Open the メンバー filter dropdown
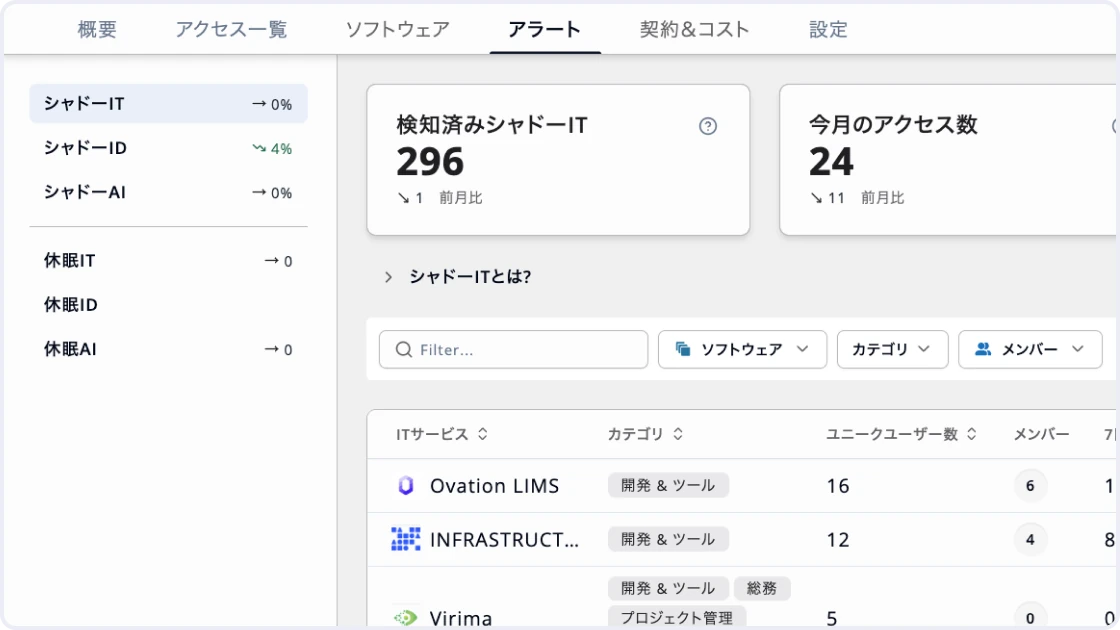The width and height of the screenshot is (1120, 630). (1030, 349)
